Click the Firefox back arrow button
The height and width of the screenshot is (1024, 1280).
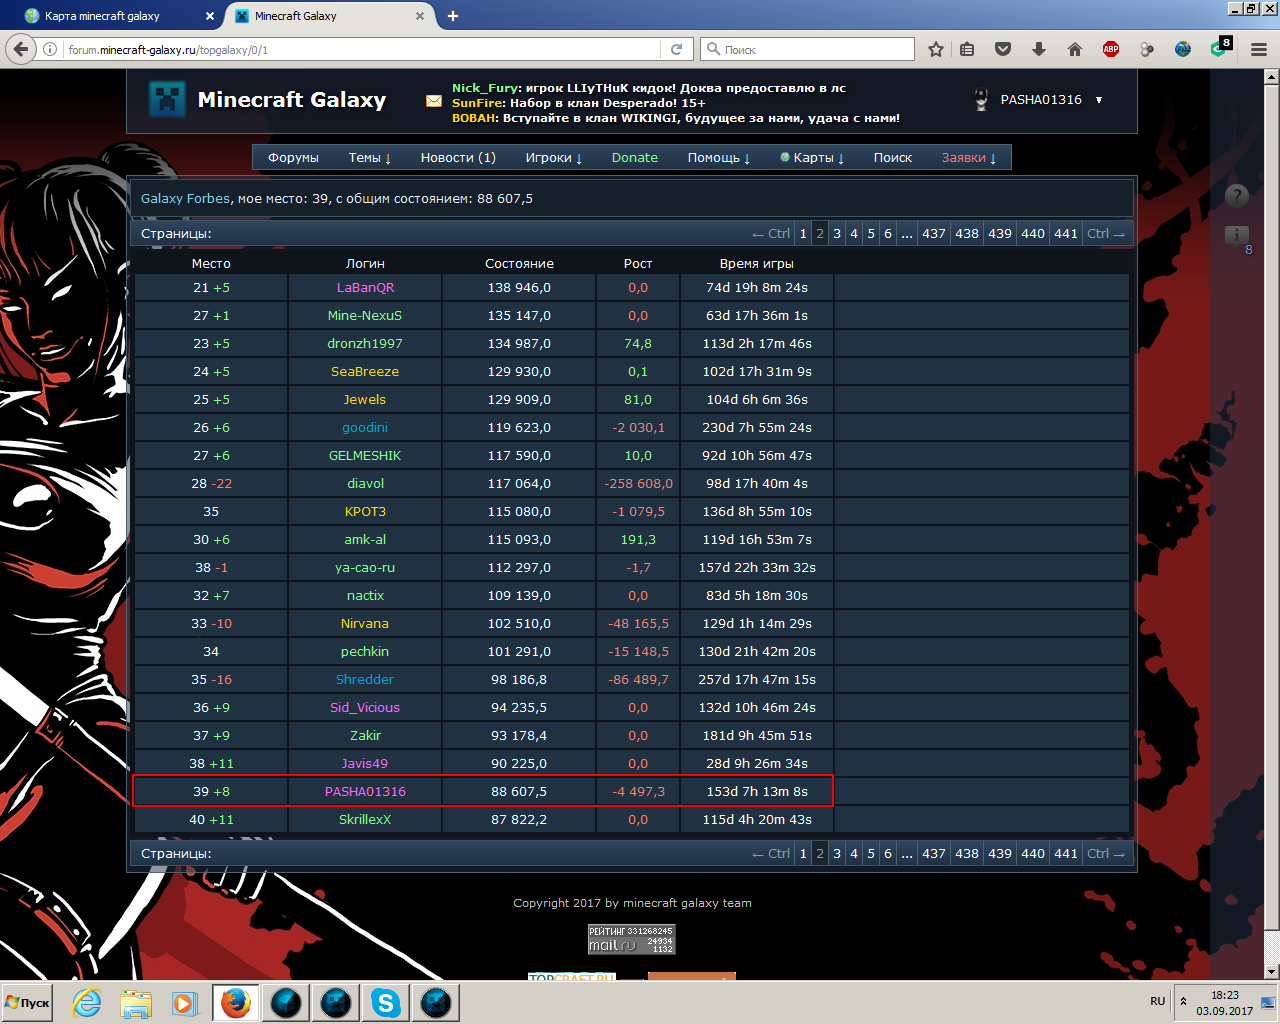tap(20, 49)
